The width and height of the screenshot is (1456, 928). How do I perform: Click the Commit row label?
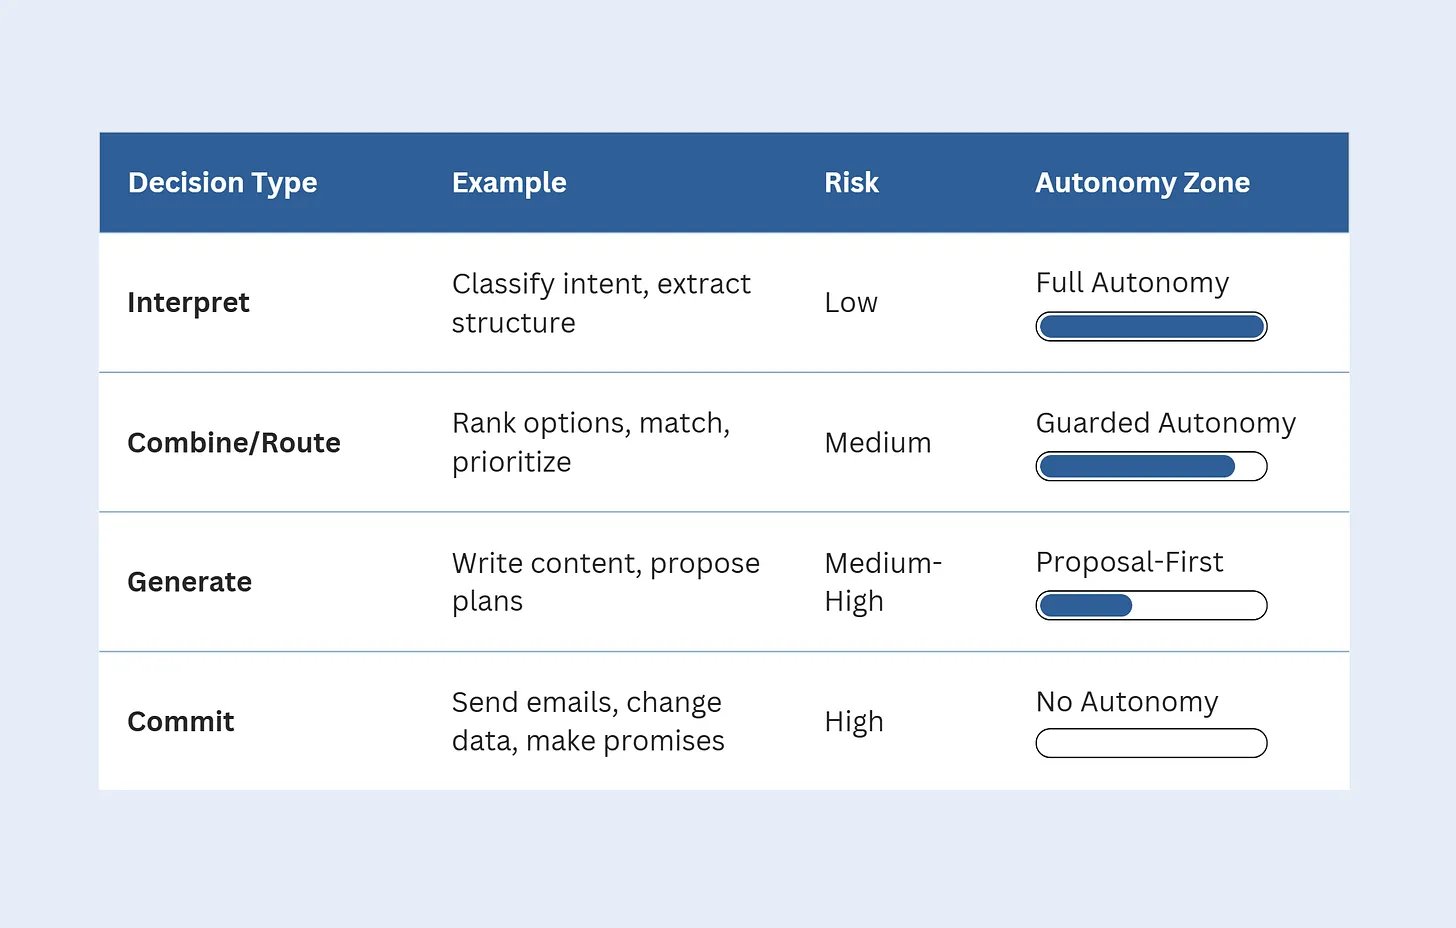pyautogui.click(x=181, y=721)
